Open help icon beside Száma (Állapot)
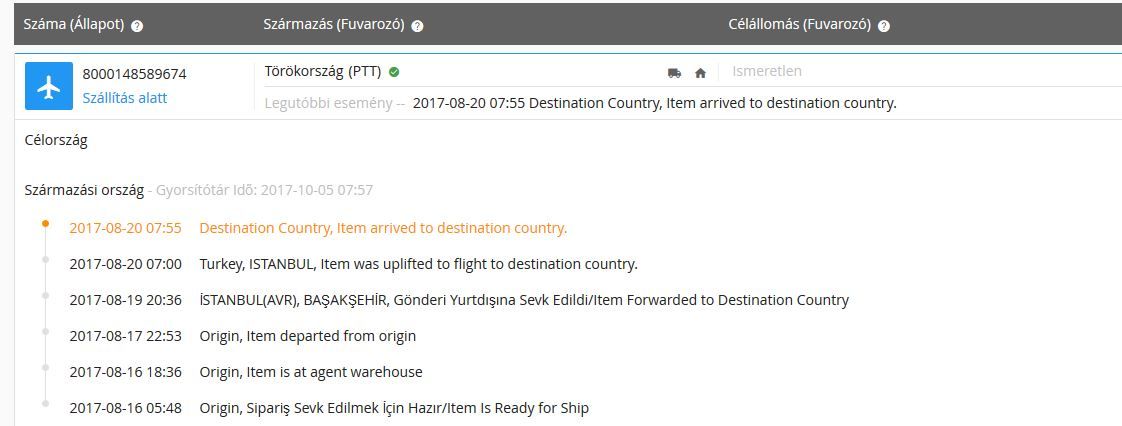This screenshot has width=1122, height=426. [137, 26]
